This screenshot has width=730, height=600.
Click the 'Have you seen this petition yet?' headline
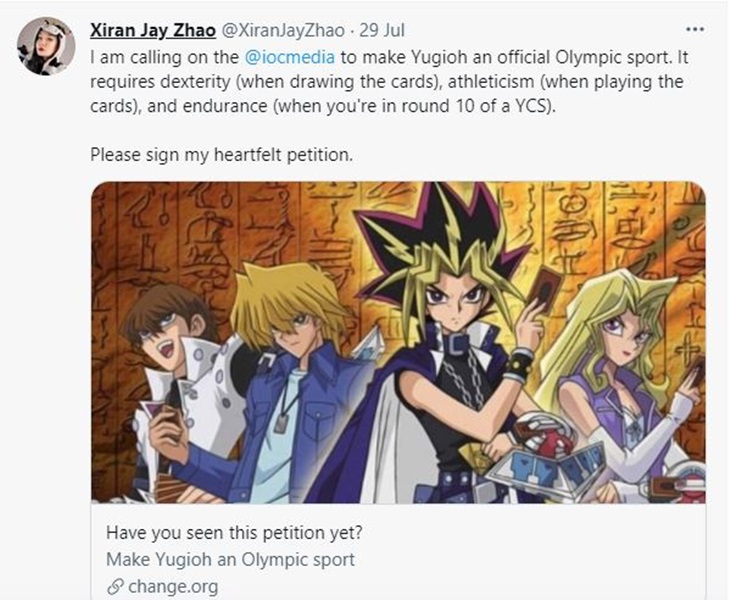[x=234, y=533]
